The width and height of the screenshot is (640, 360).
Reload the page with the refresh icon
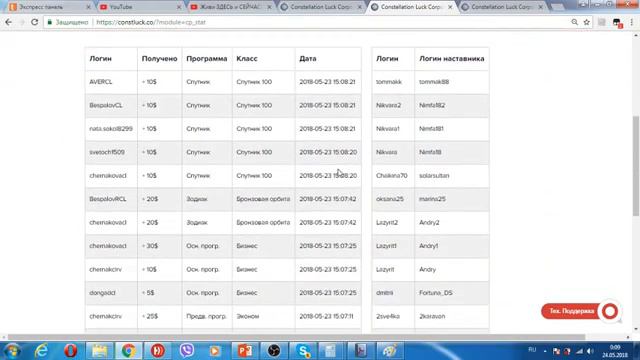click(35, 22)
